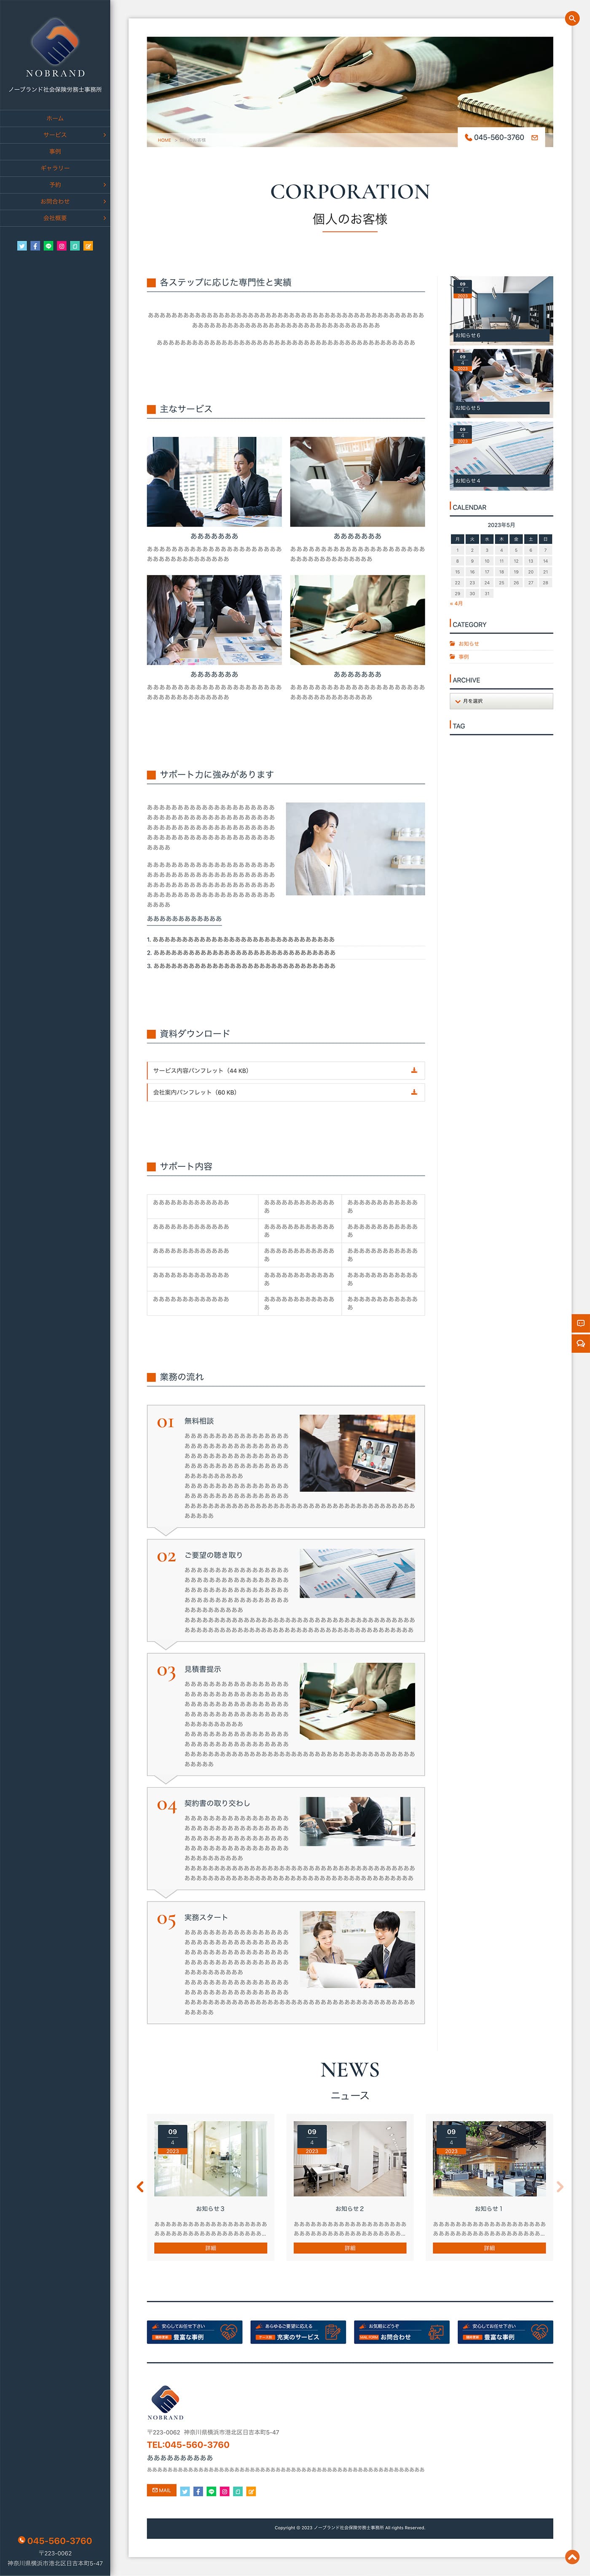Select date 15 in the calendar
The width and height of the screenshot is (590, 2576).
(458, 572)
